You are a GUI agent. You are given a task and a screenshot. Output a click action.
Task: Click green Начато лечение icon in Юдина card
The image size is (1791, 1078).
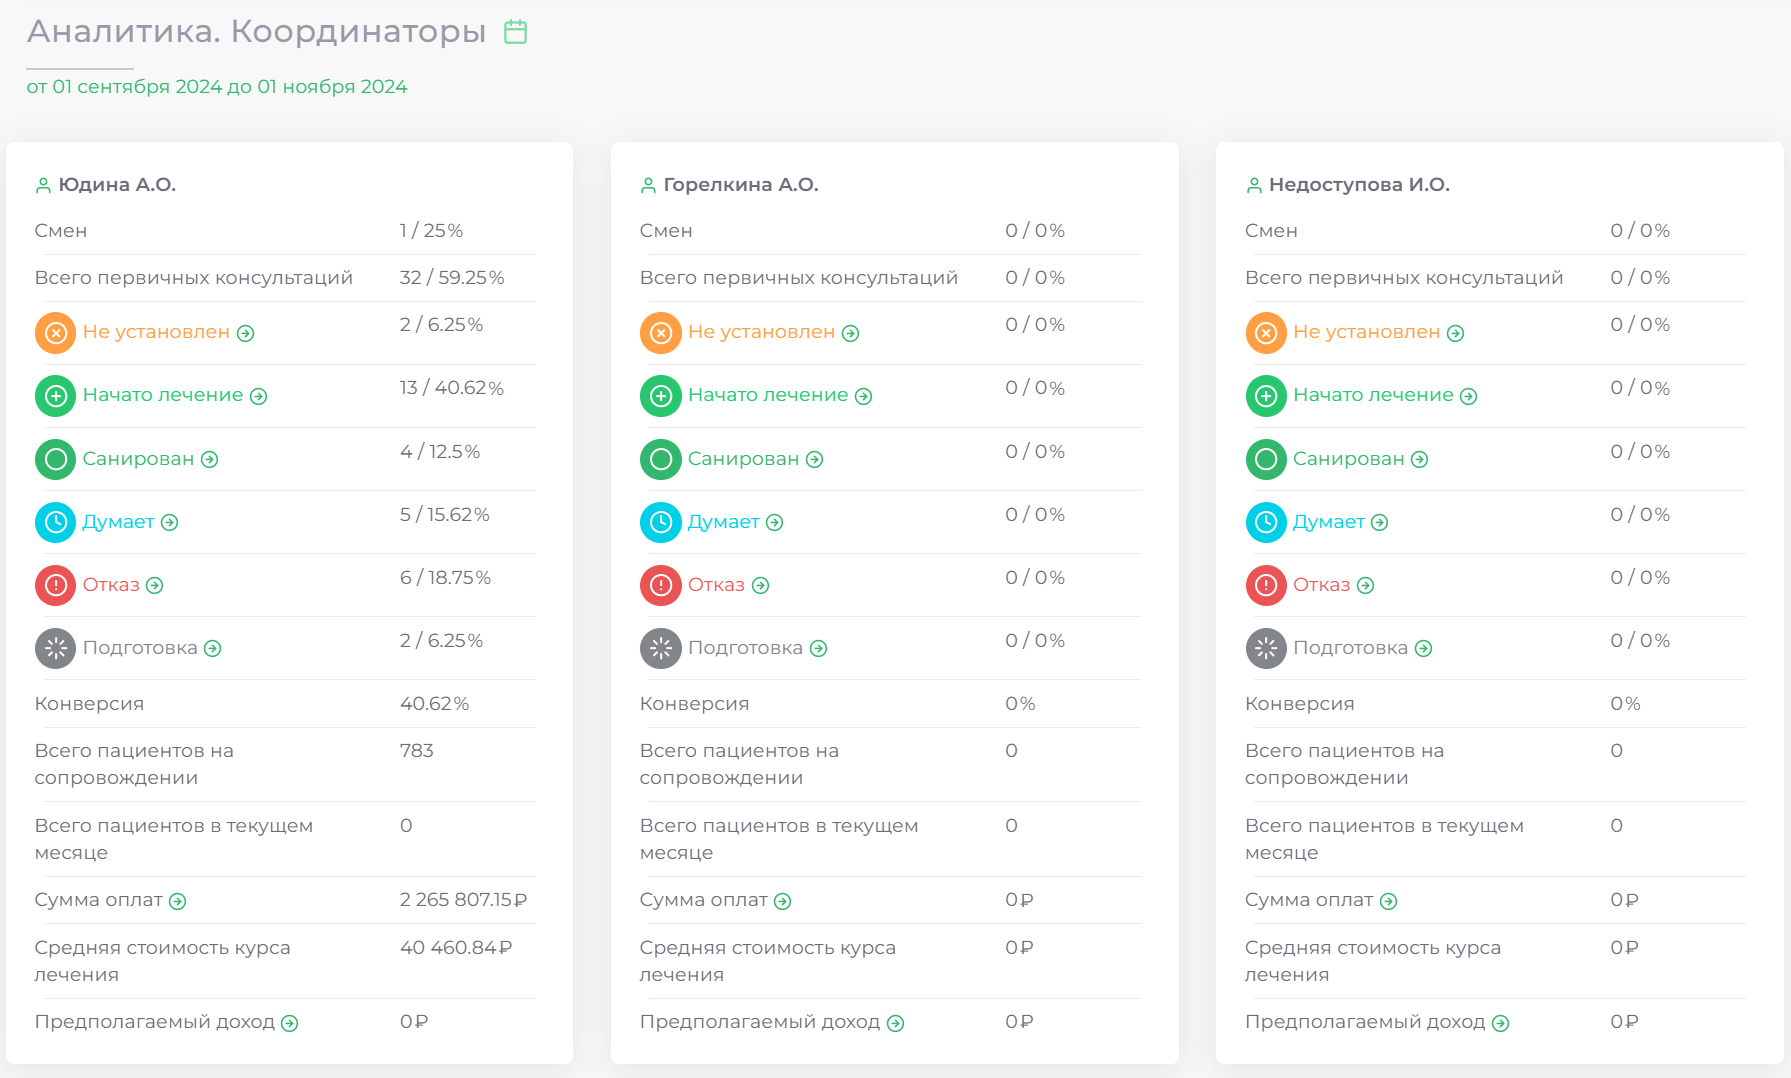coord(56,396)
